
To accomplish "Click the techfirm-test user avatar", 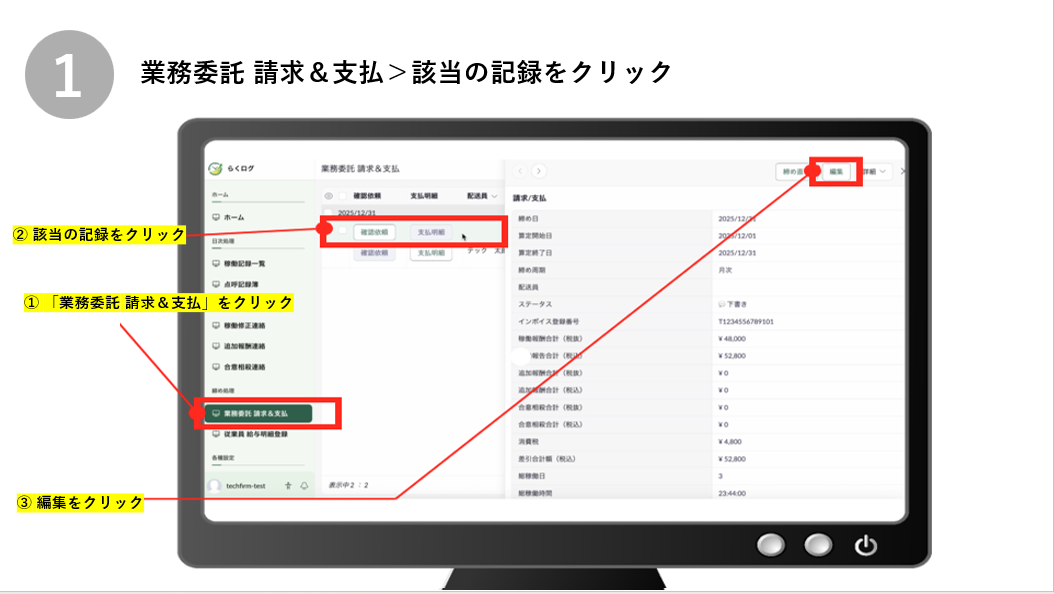I will [x=214, y=485].
